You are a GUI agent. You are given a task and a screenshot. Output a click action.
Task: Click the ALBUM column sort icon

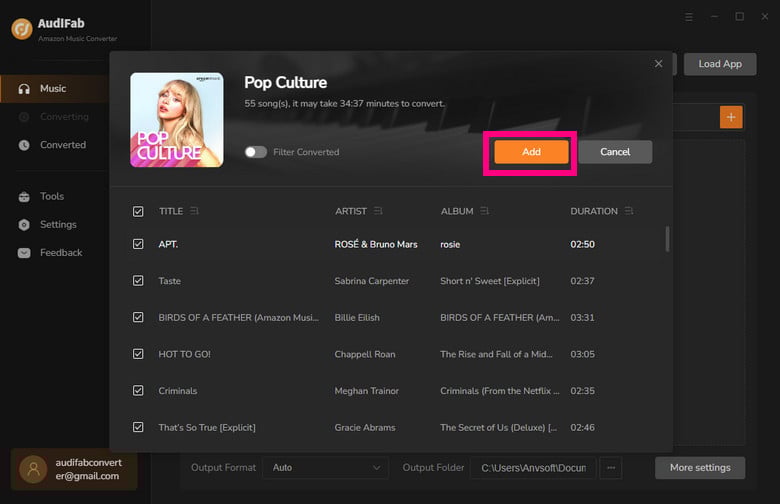(x=485, y=211)
